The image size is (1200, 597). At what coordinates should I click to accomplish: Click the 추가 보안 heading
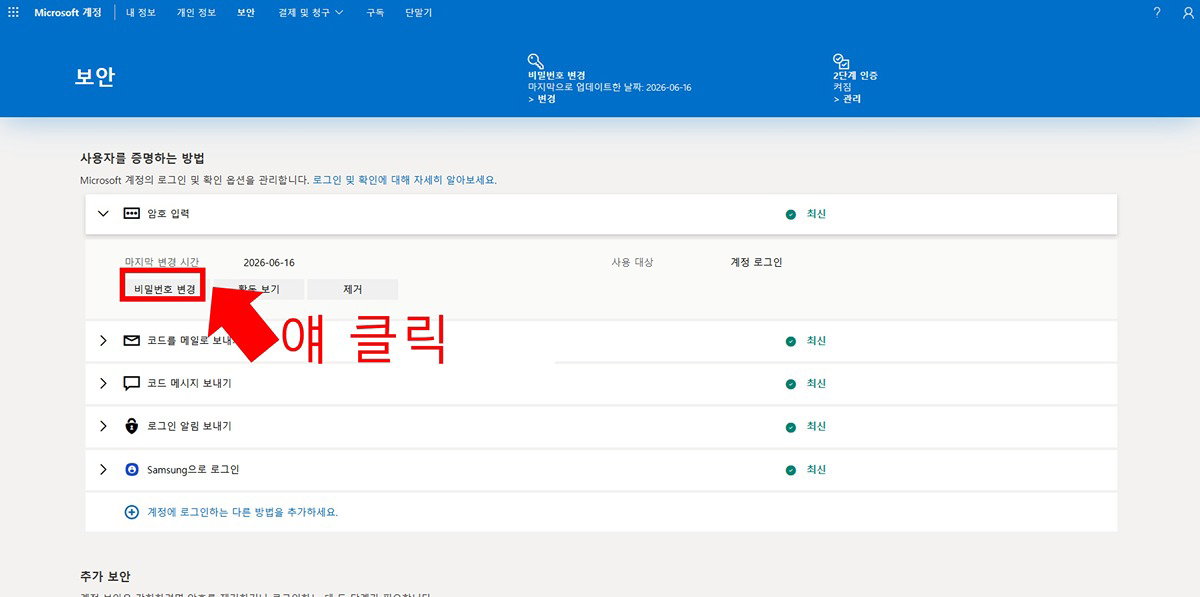pyautogui.click(x=105, y=577)
